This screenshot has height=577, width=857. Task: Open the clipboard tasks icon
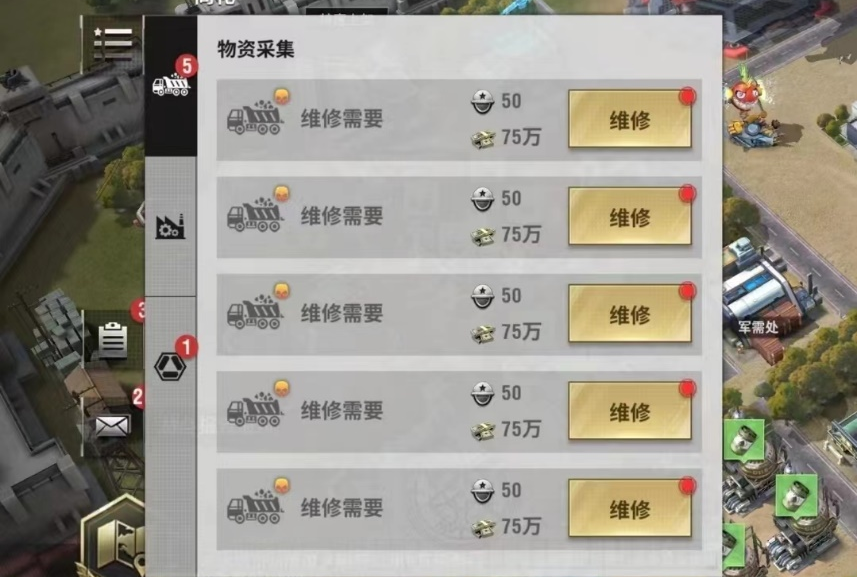click(x=113, y=340)
